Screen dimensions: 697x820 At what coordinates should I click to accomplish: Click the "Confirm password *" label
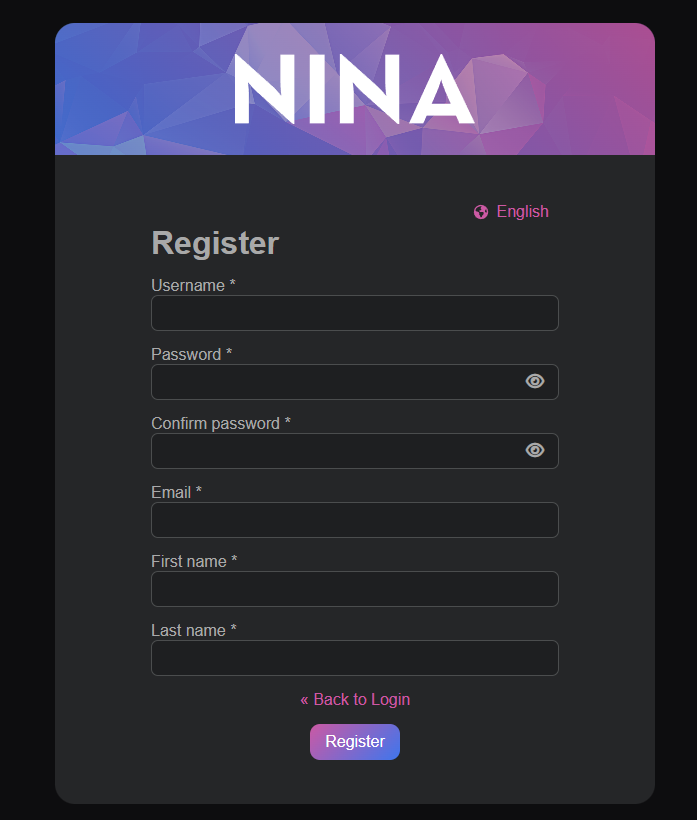tap(220, 424)
